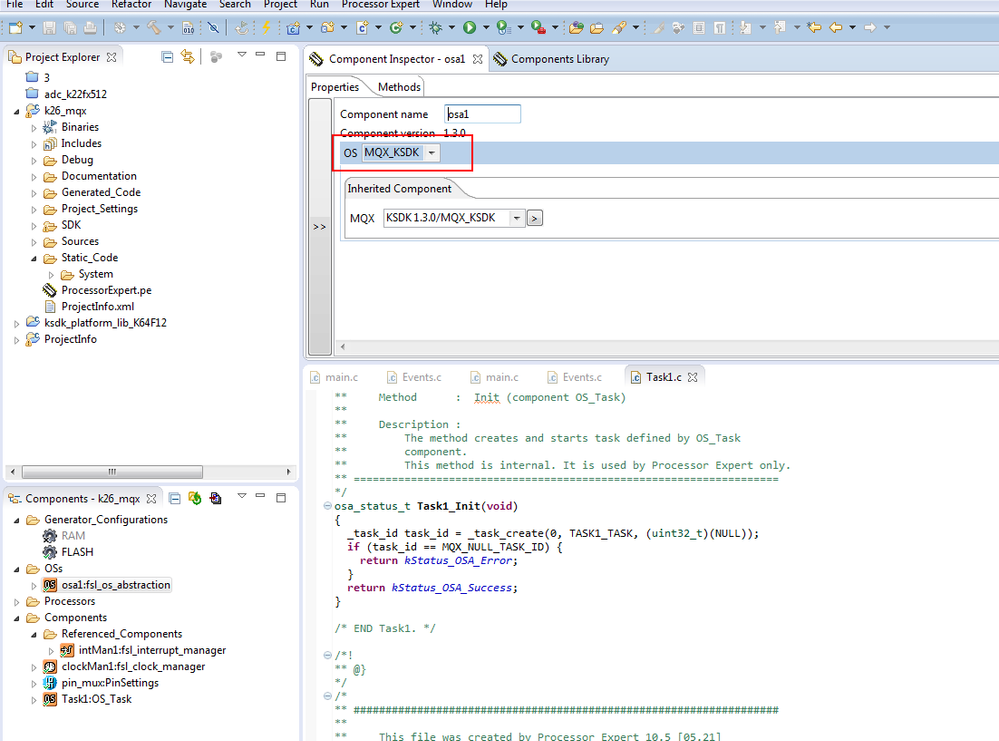This screenshot has height=741, width=999.
Task: Expand the Processors folder in Components view
Action: [x=17, y=602]
